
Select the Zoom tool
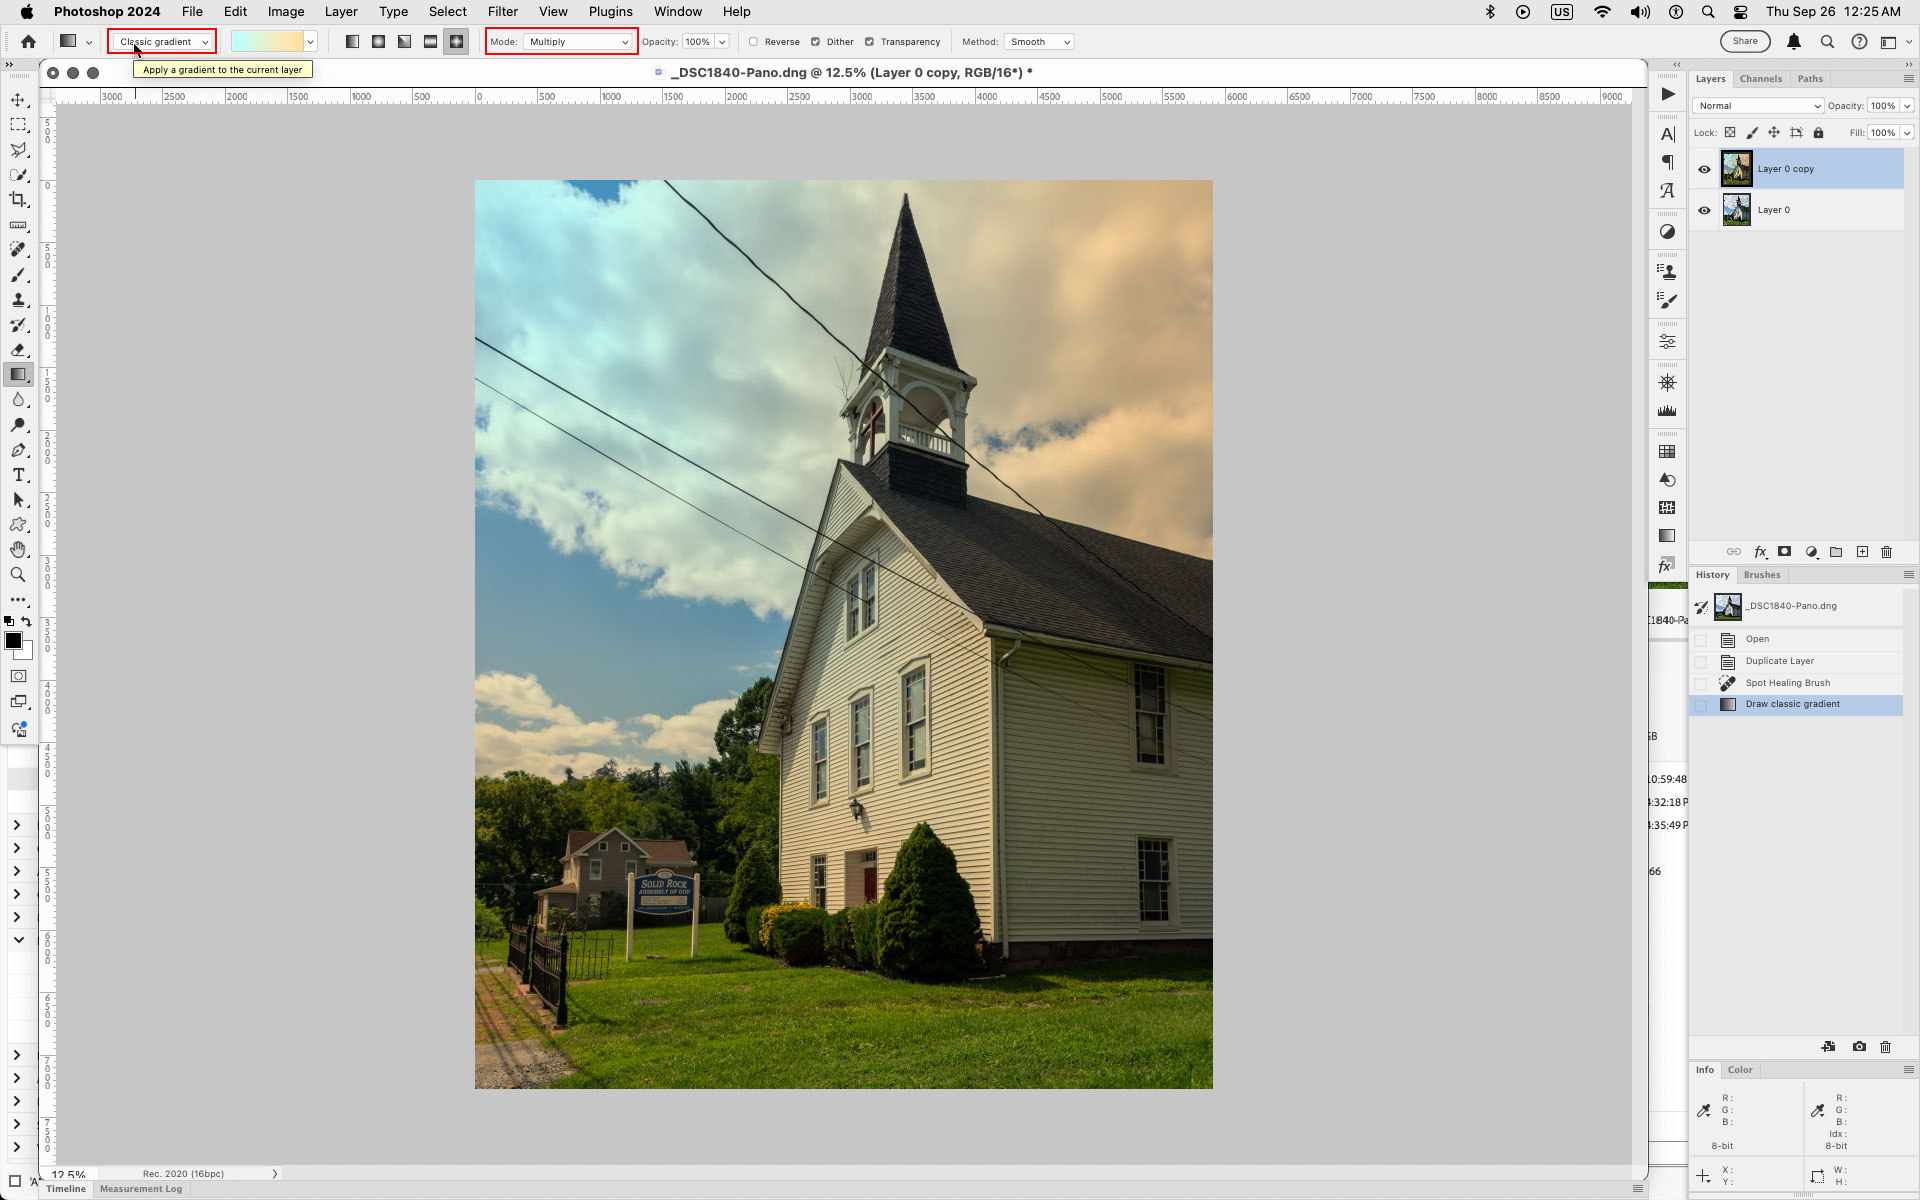[18, 575]
